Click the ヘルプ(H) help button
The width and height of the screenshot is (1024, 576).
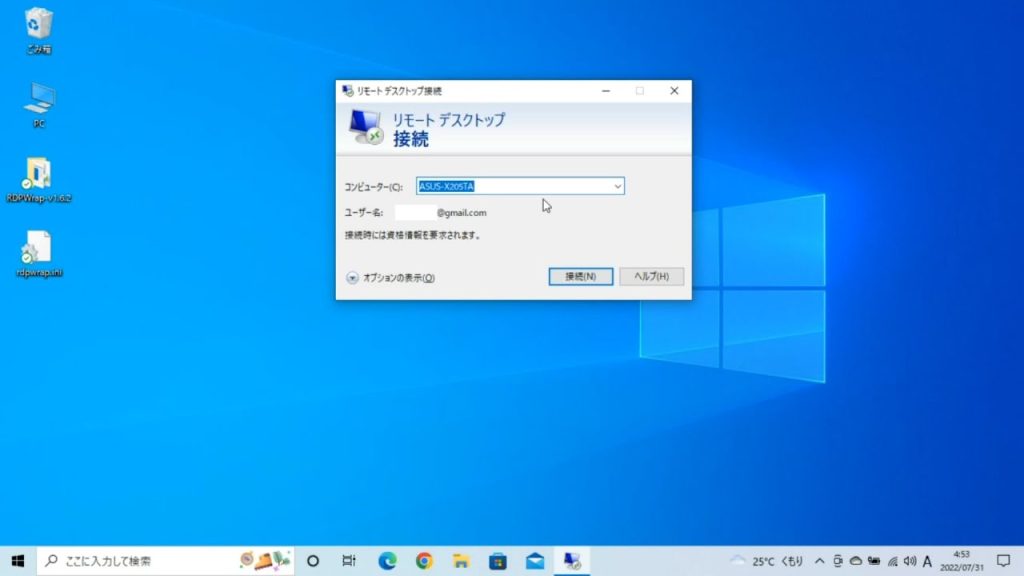651,276
